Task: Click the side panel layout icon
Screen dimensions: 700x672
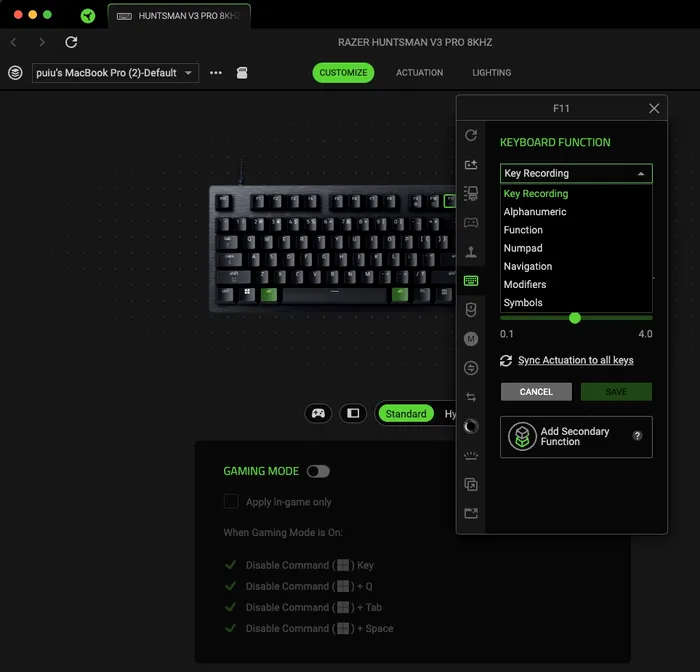Action: [353, 413]
